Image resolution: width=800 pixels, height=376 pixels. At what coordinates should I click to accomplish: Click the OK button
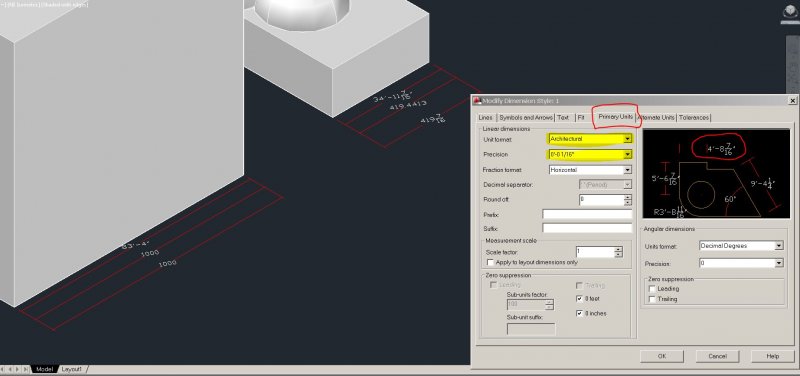click(x=662, y=356)
